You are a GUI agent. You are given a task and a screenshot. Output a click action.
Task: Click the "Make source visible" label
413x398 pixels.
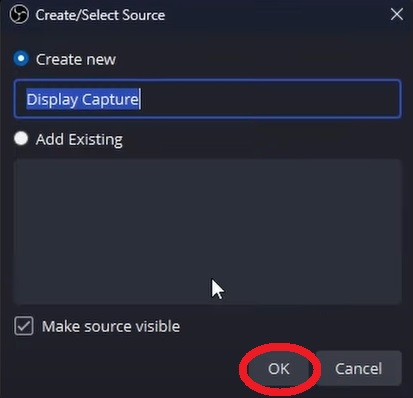111,326
